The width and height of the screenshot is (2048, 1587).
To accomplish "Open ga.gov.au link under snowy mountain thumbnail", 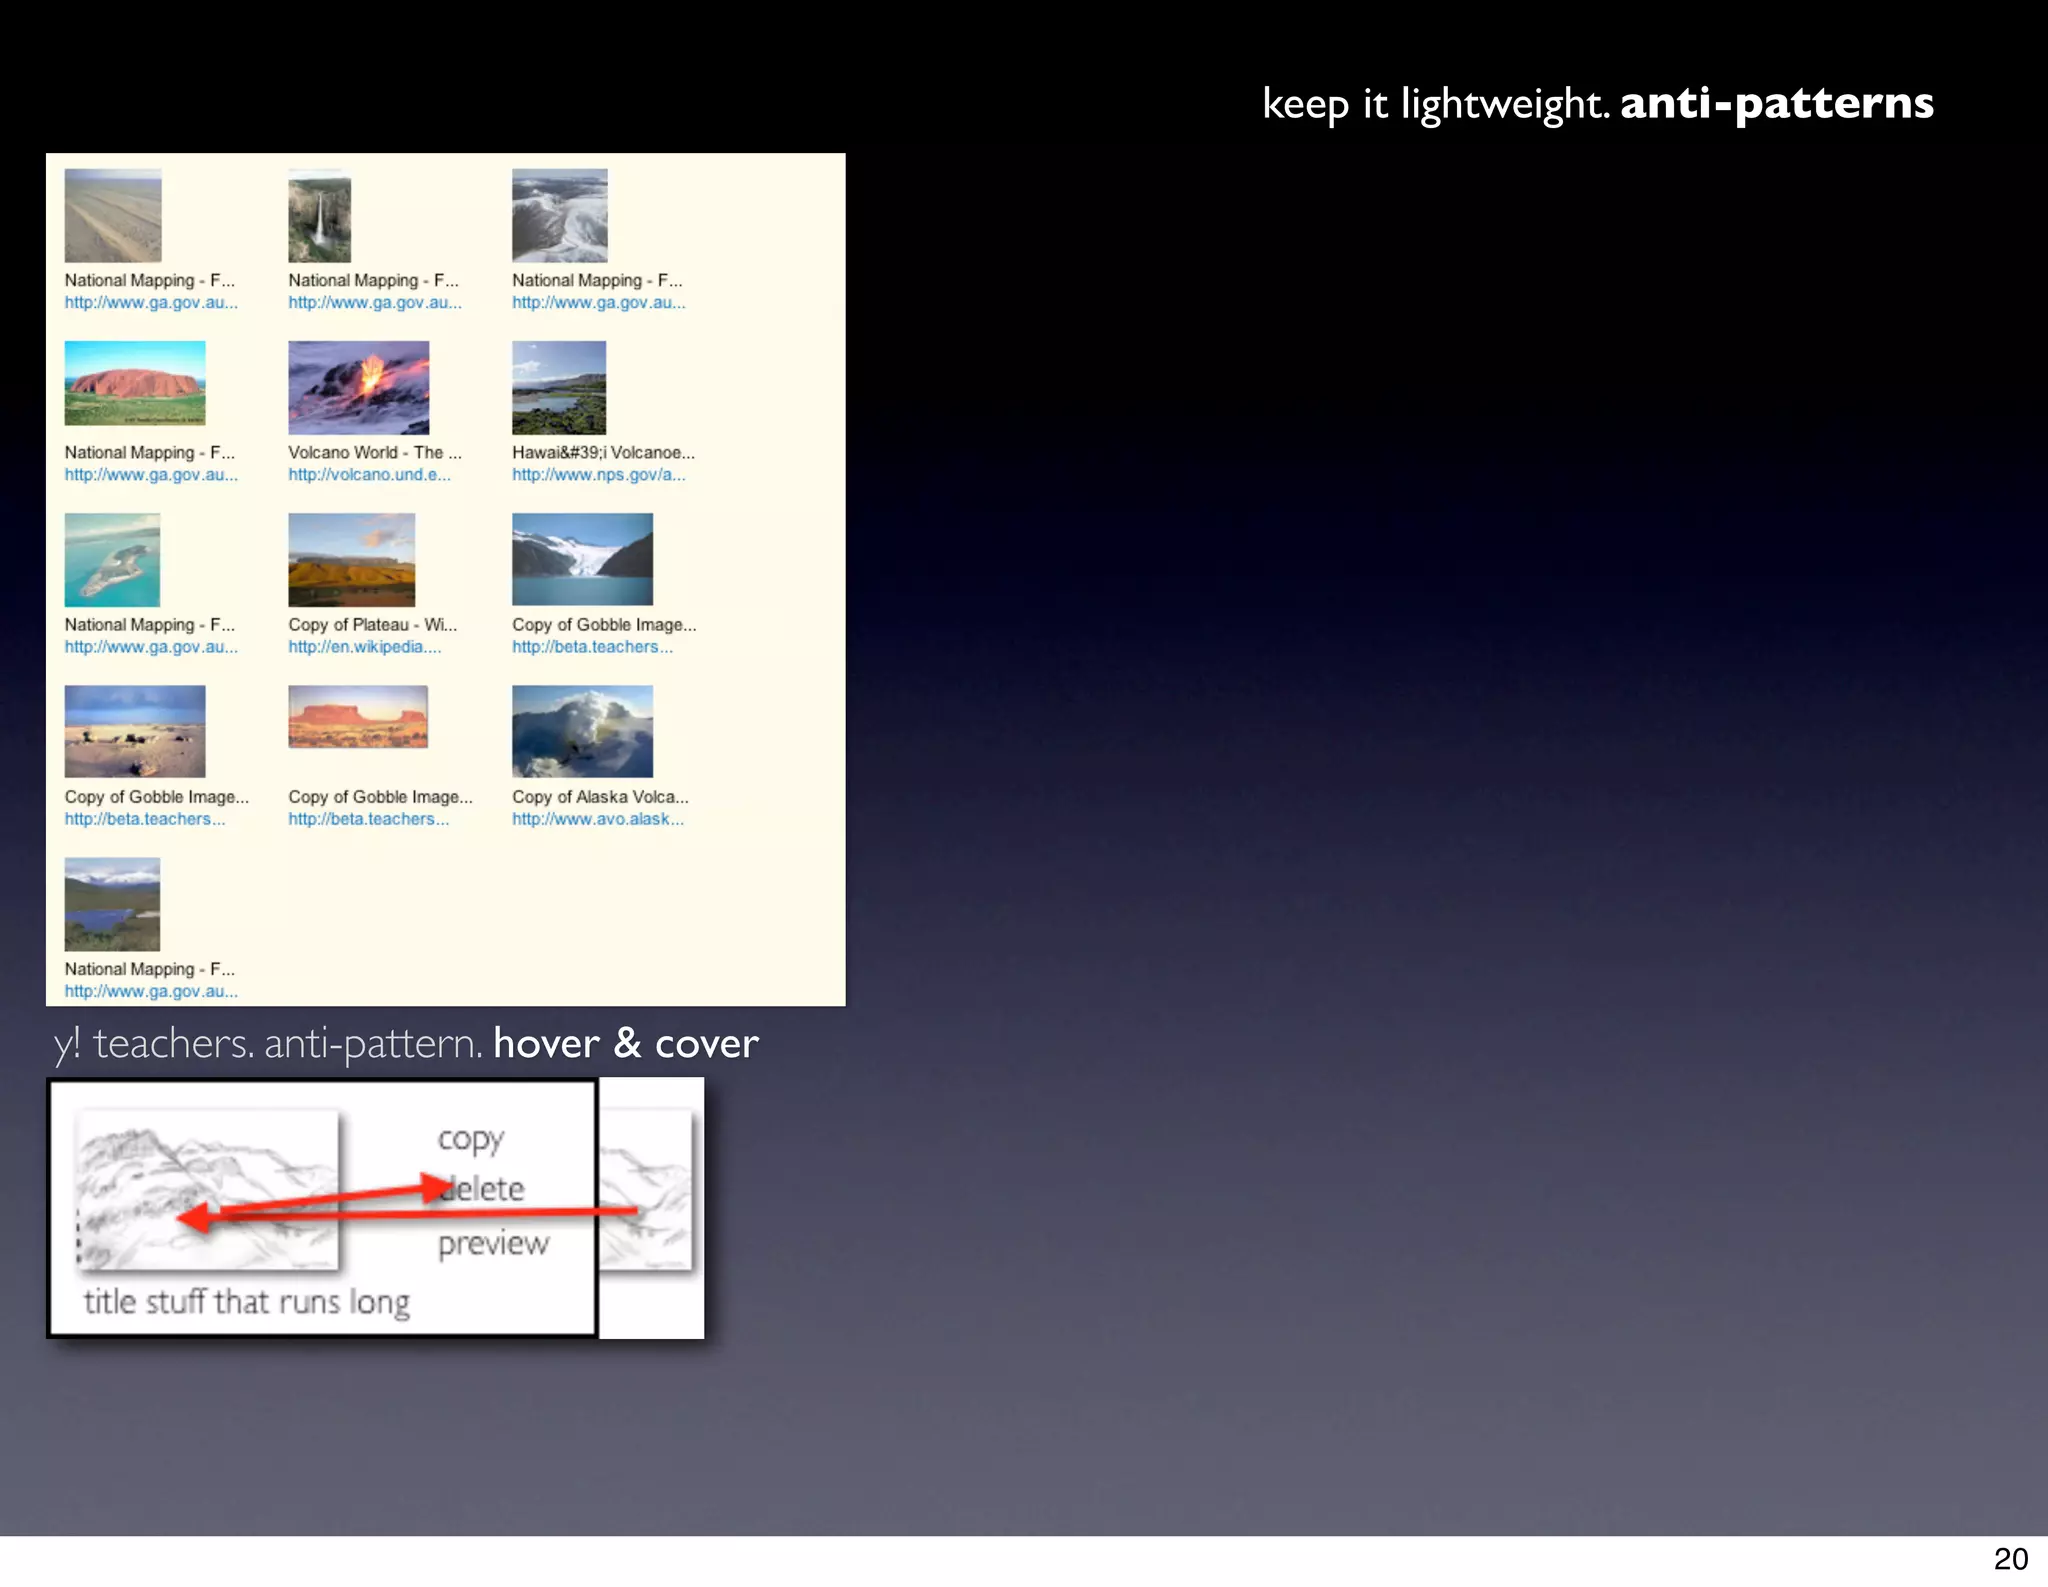I will pyautogui.click(x=599, y=303).
